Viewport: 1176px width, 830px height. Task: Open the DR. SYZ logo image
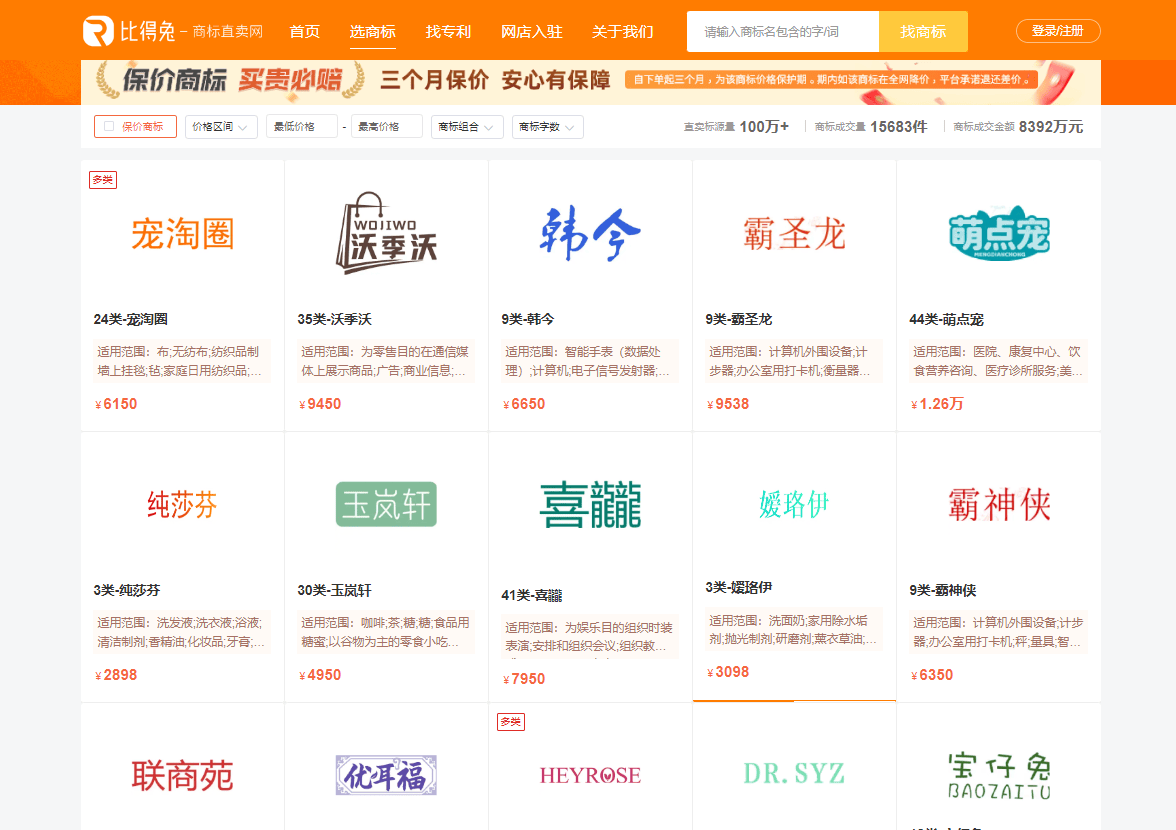click(x=794, y=774)
